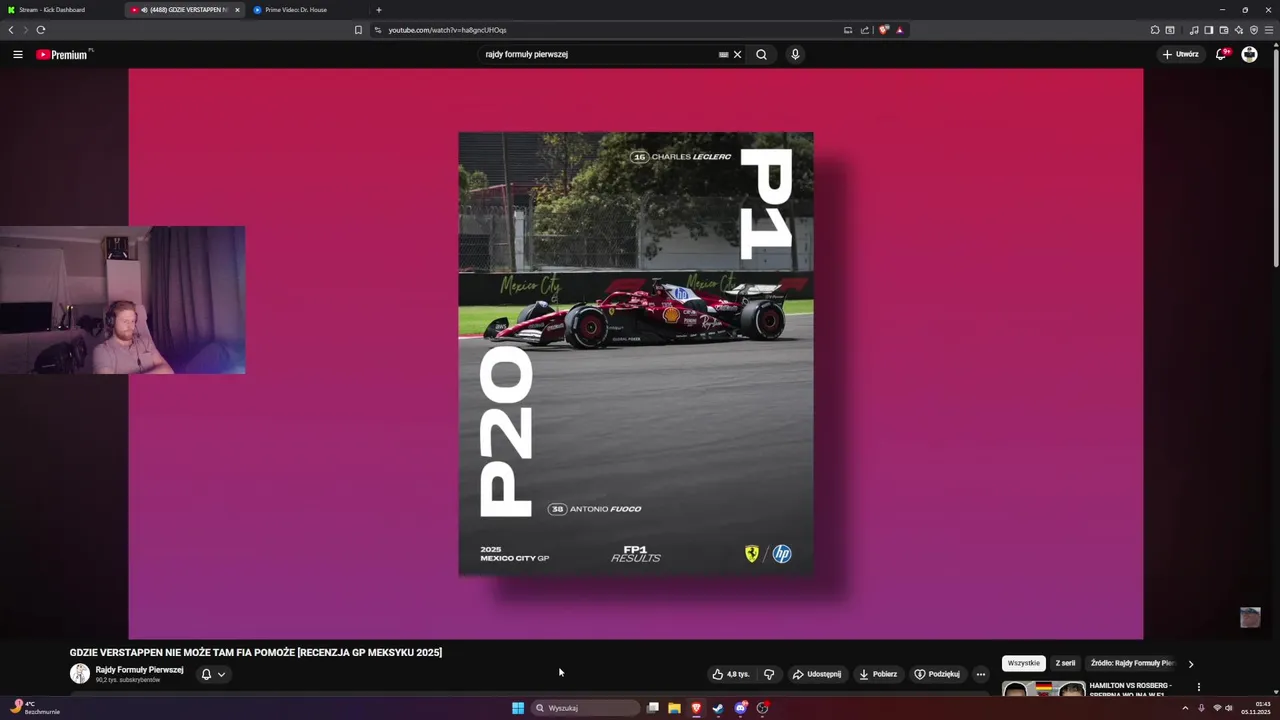Open YouTube notifications bell with 9+ badge
This screenshot has width=1280, height=720.
(1221, 54)
